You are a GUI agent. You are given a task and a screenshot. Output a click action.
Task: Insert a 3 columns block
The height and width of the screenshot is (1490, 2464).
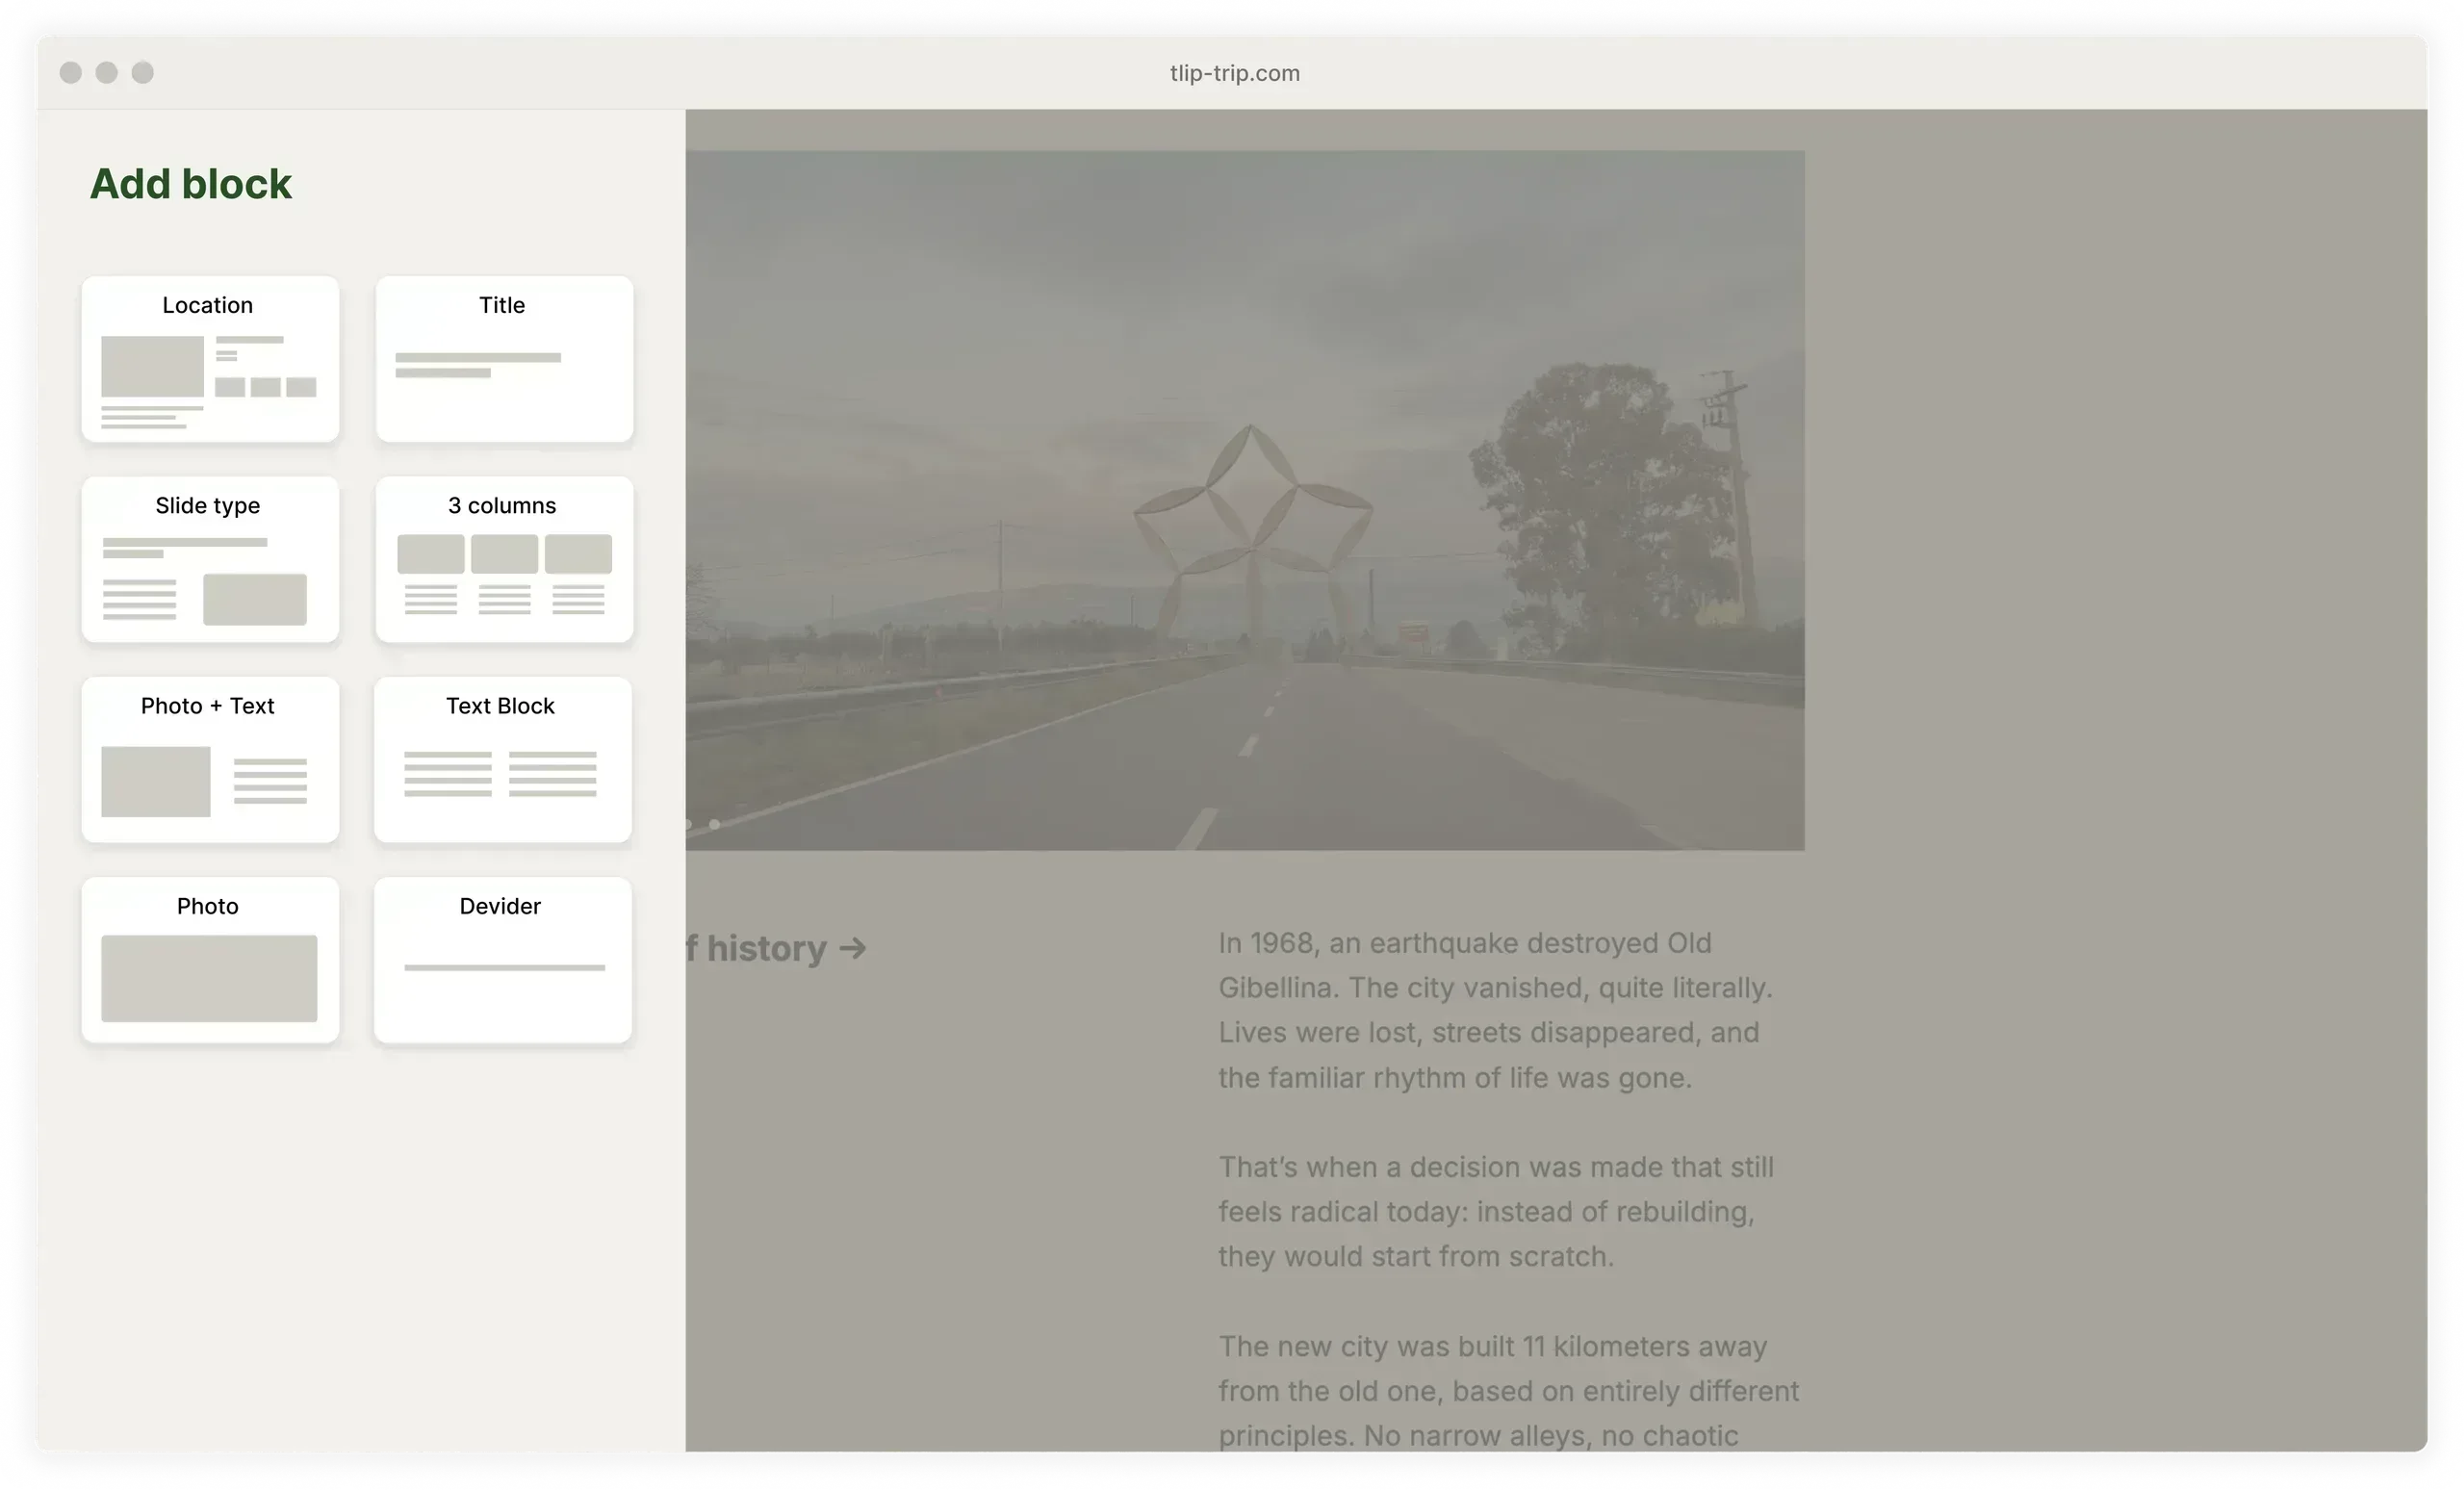pyautogui.click(x=504, y=559)
